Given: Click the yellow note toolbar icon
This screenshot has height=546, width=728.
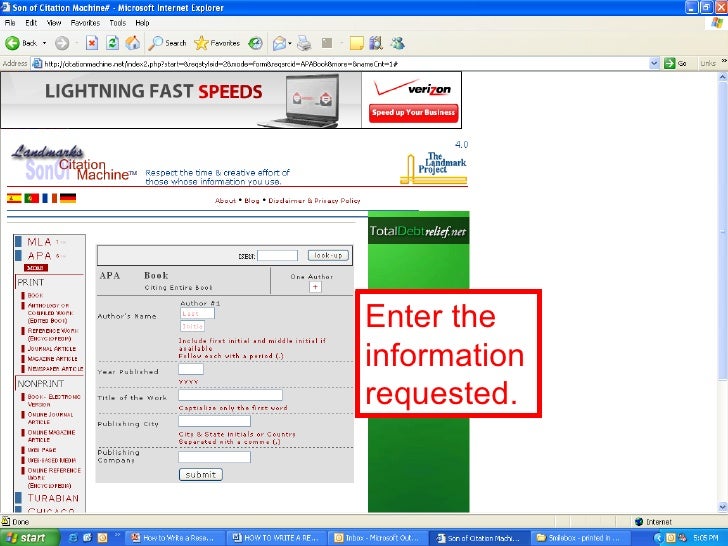Looking at the screenshot, I should tap(356, 43).
